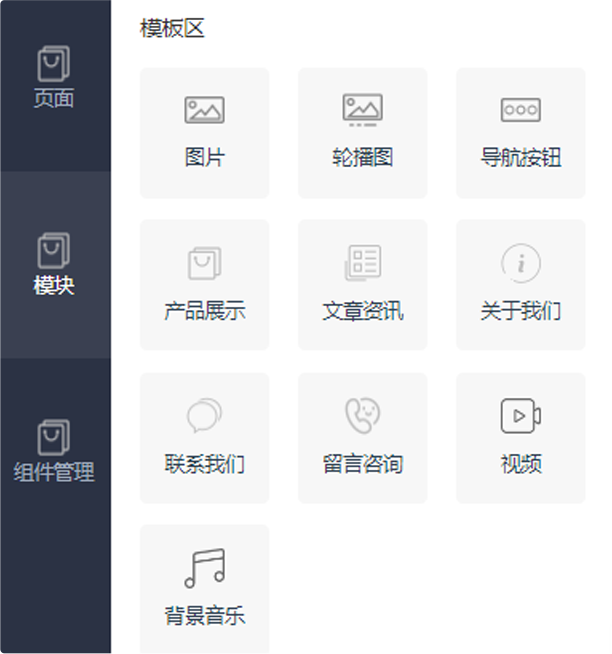
Task: Click the 产品展示 module label
Action: click(204, 311)
